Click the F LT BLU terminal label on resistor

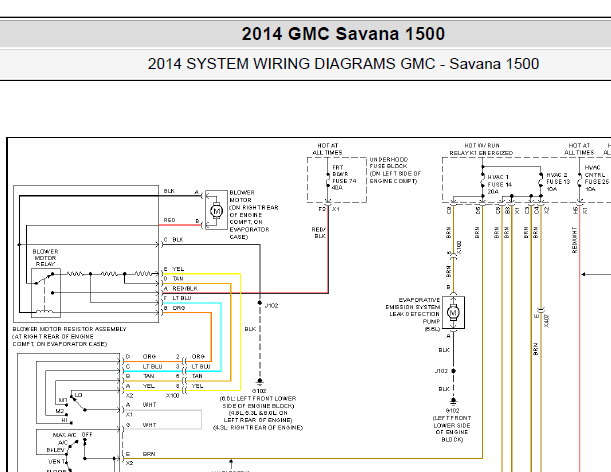[177, 298]
